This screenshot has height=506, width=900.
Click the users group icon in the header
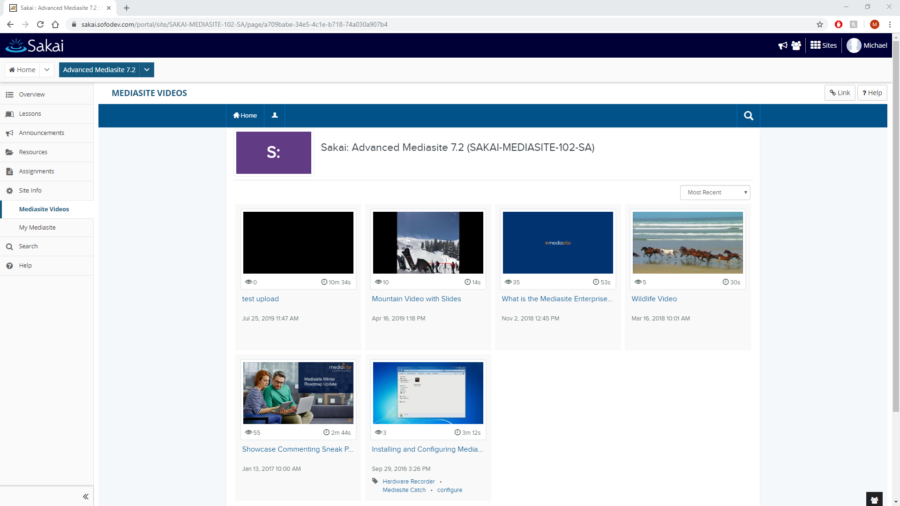796,45
